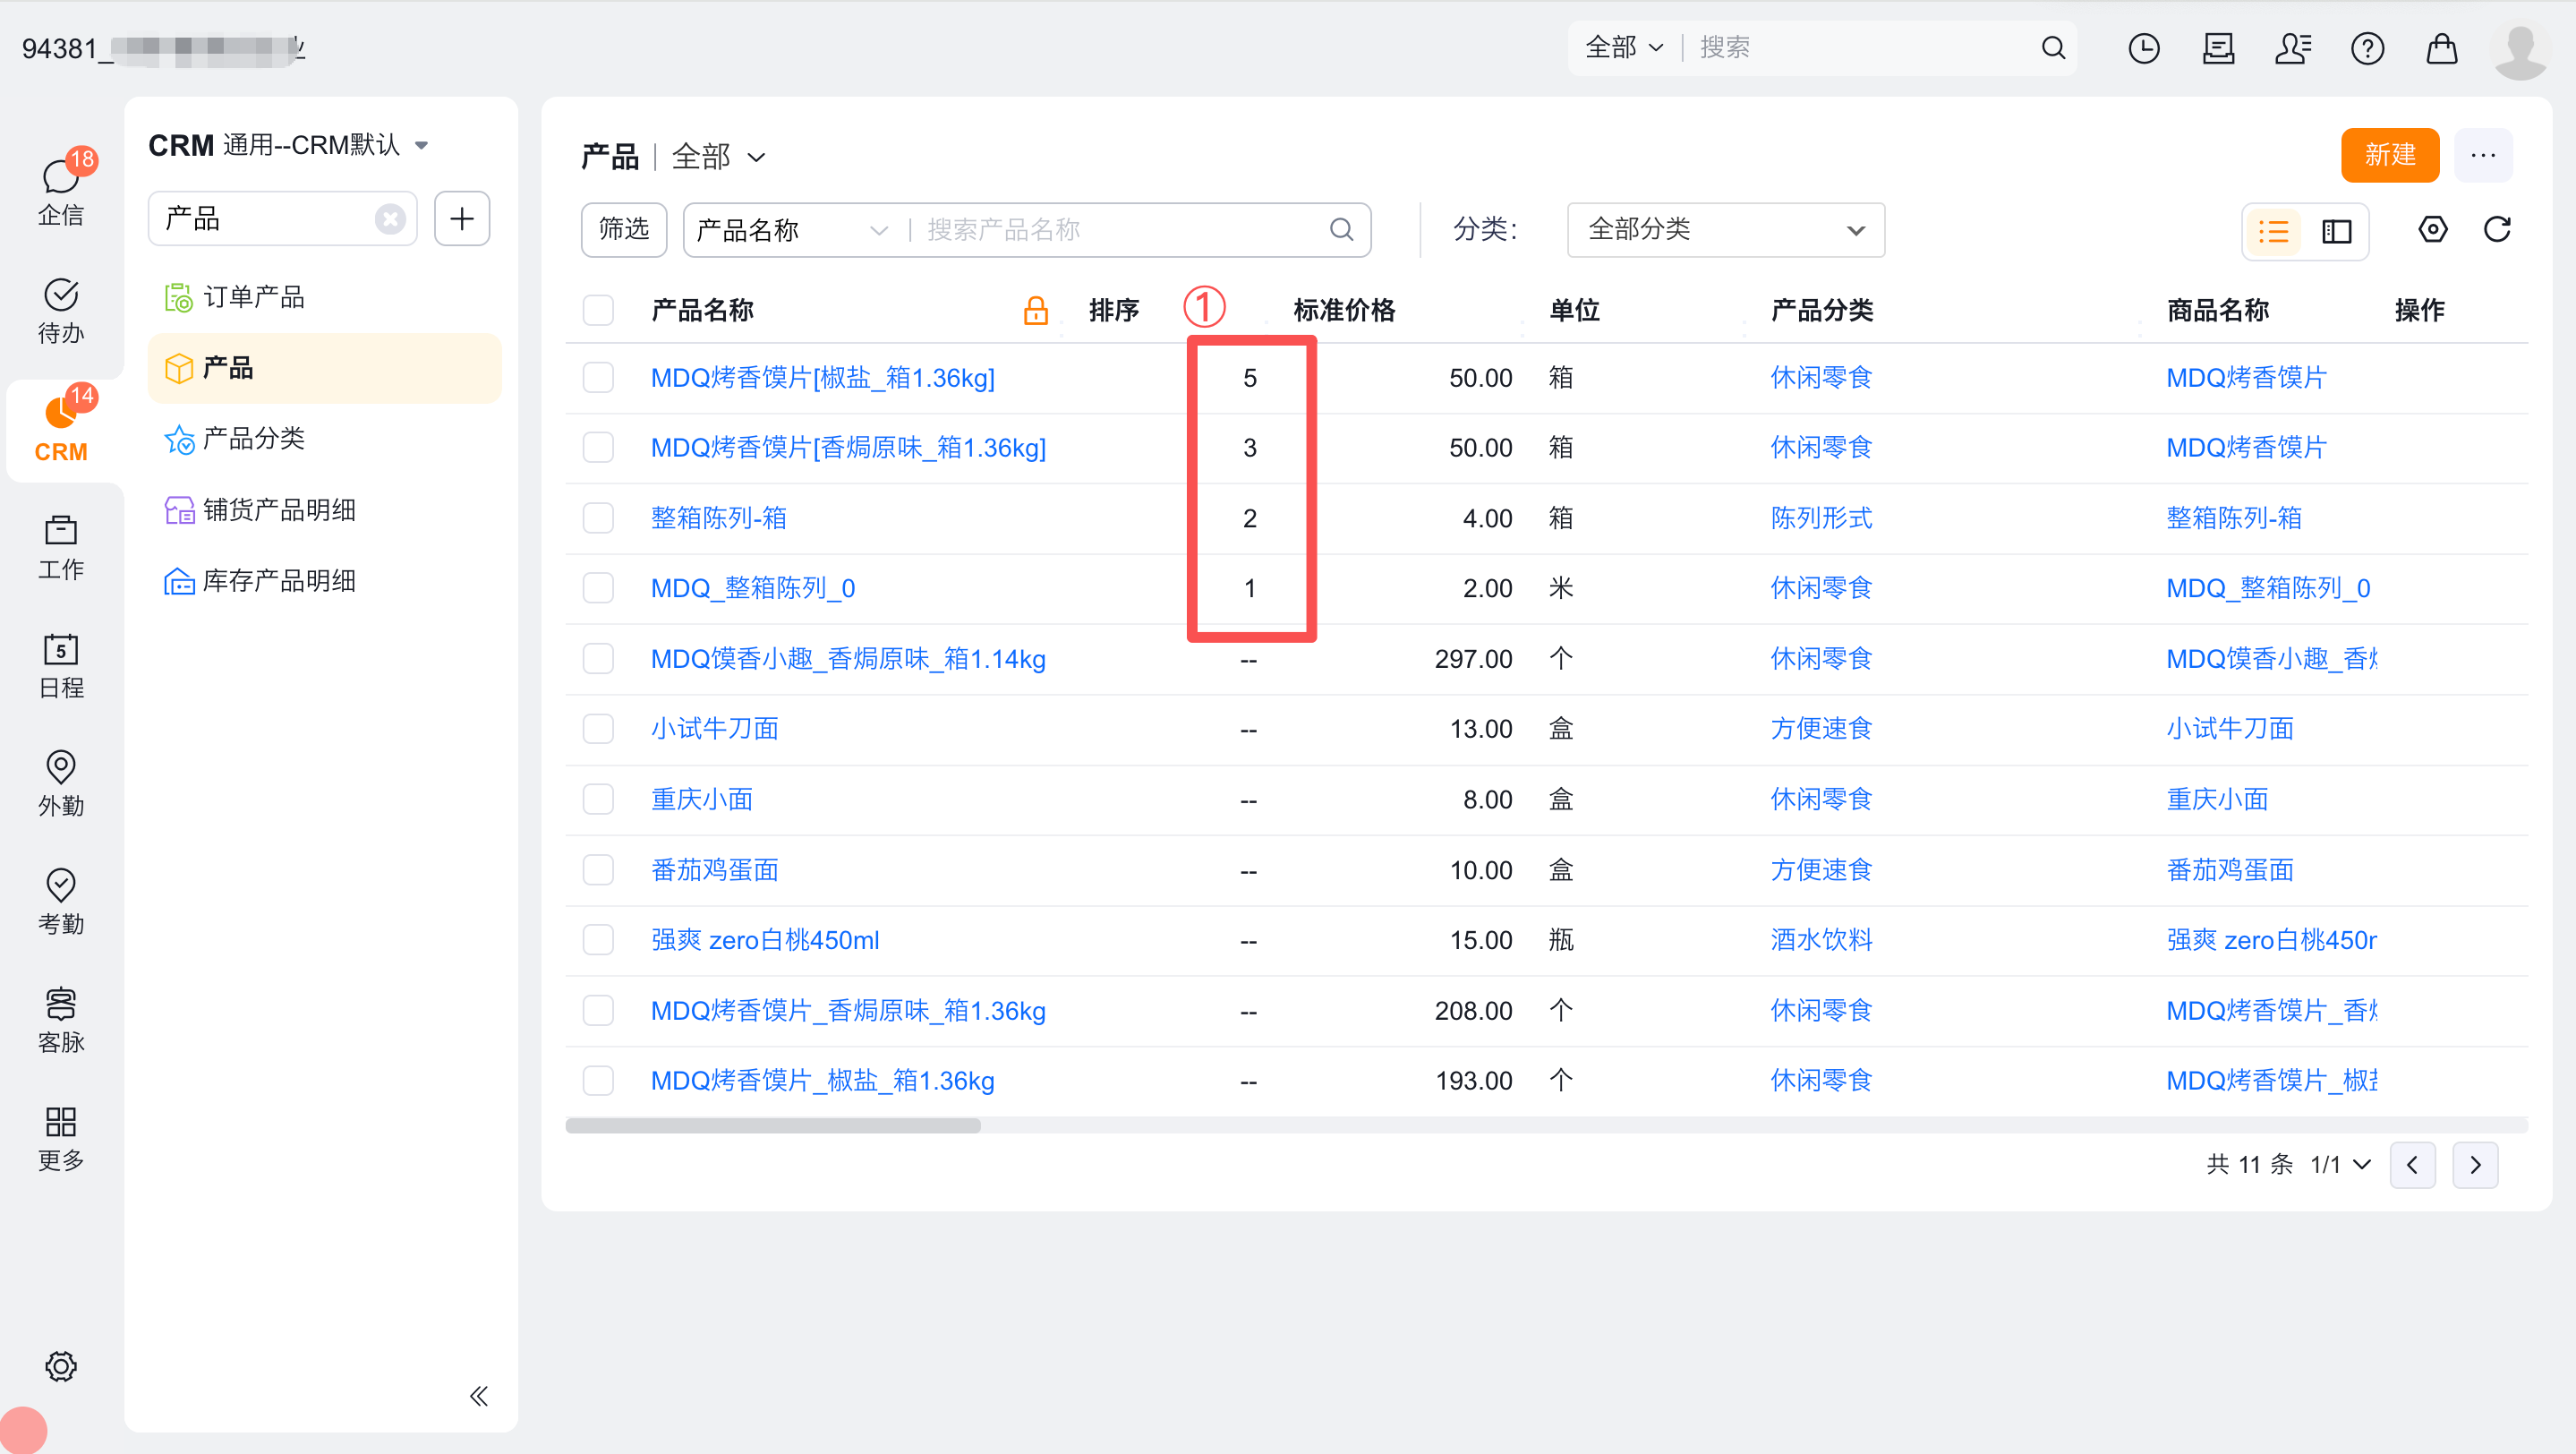Check the row for 整箱陈列-箱
Viewport: 2576px width, 1454px height.
[598, 518]
